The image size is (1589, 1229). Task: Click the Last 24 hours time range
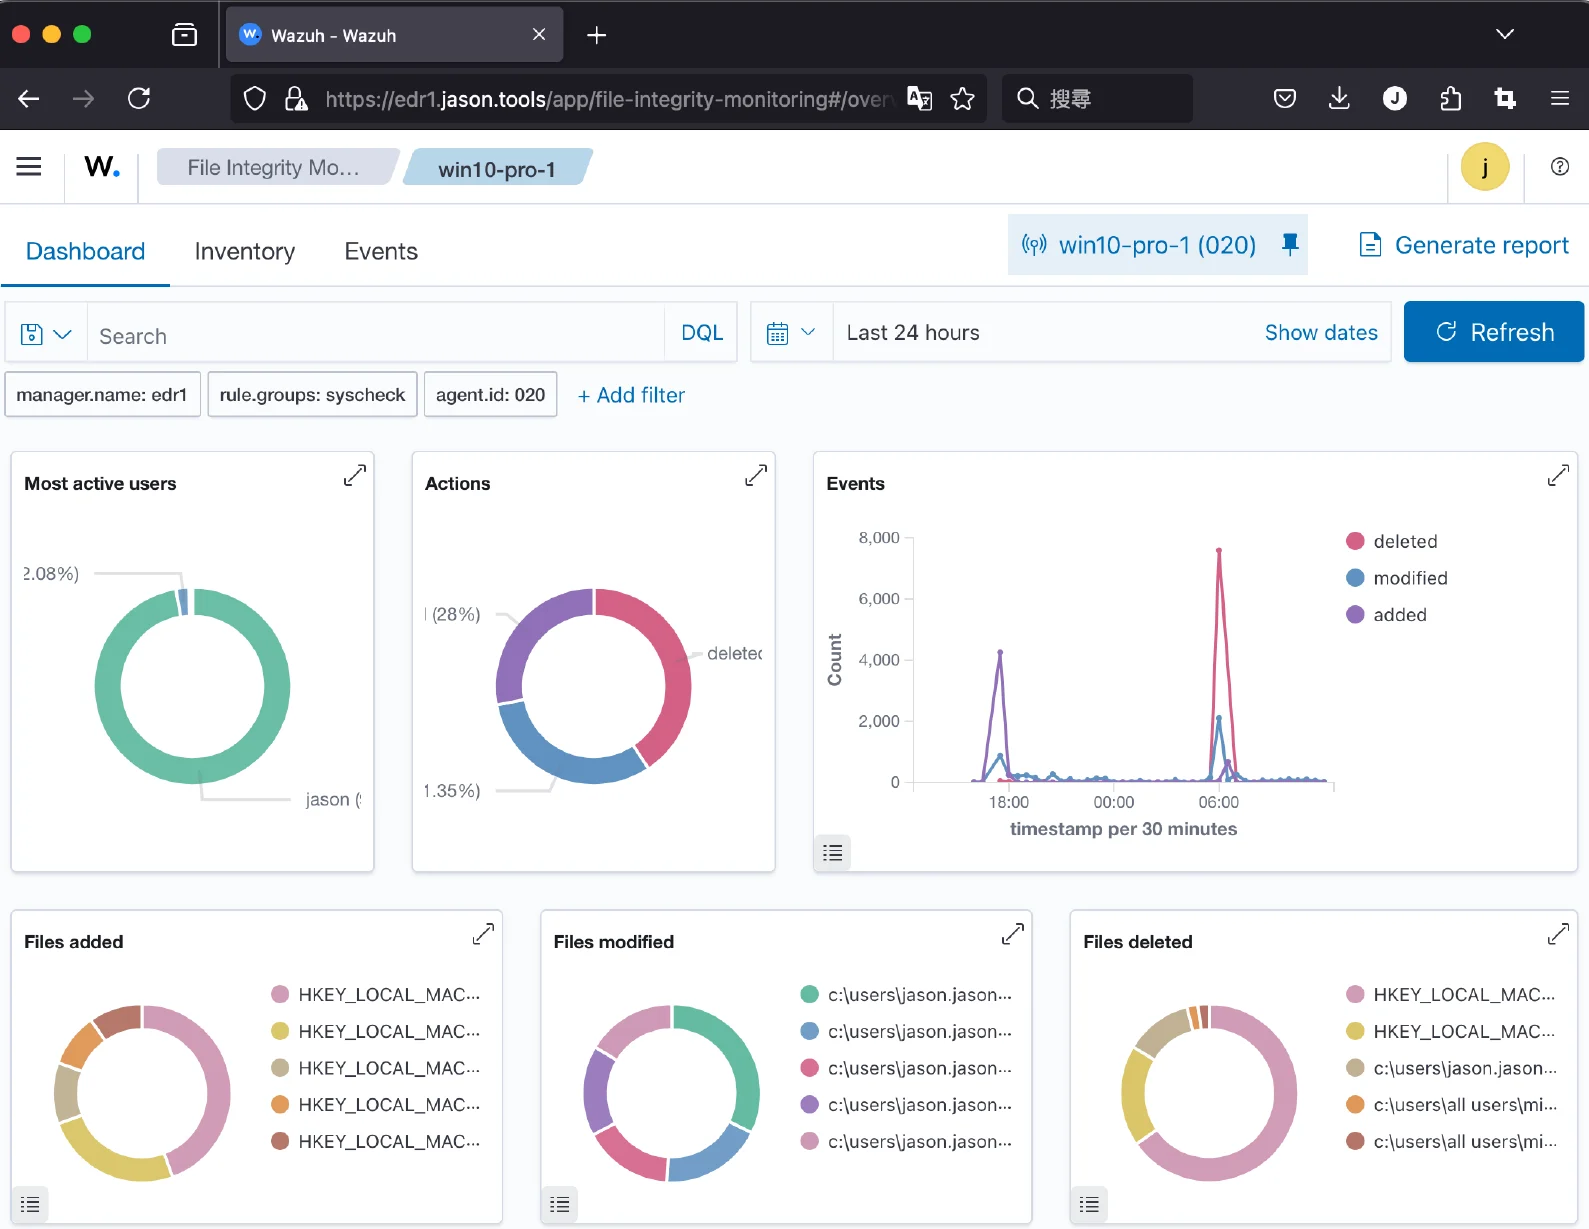click(913, 333)
